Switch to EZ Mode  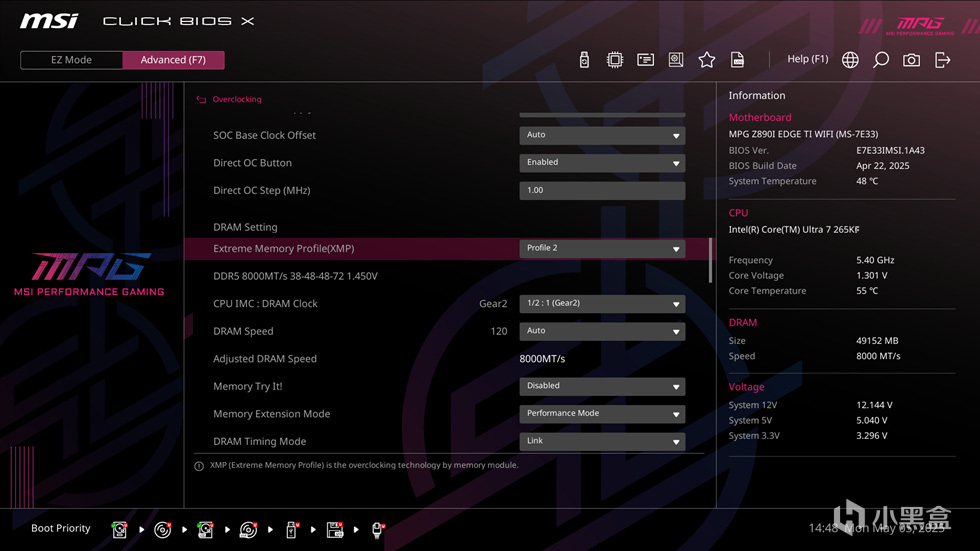coord(71,60)
